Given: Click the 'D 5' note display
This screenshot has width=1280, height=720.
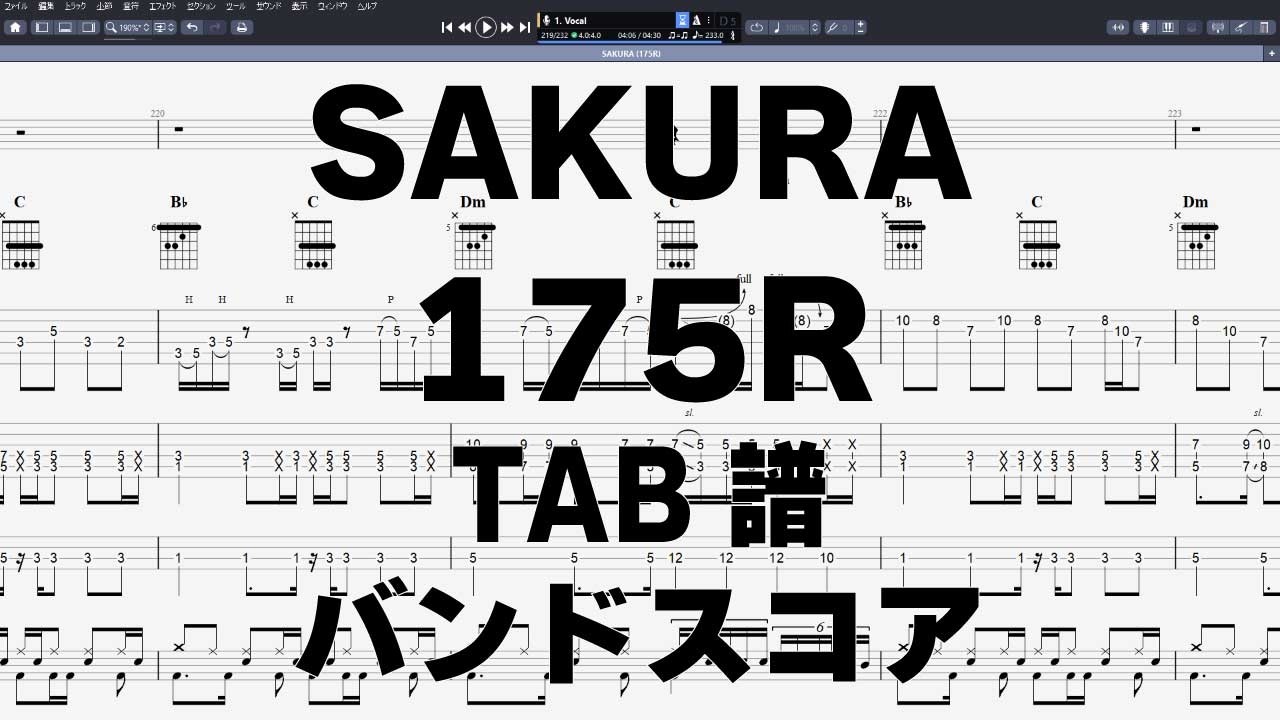Looking at the screenshot, I should pos(727,20).
